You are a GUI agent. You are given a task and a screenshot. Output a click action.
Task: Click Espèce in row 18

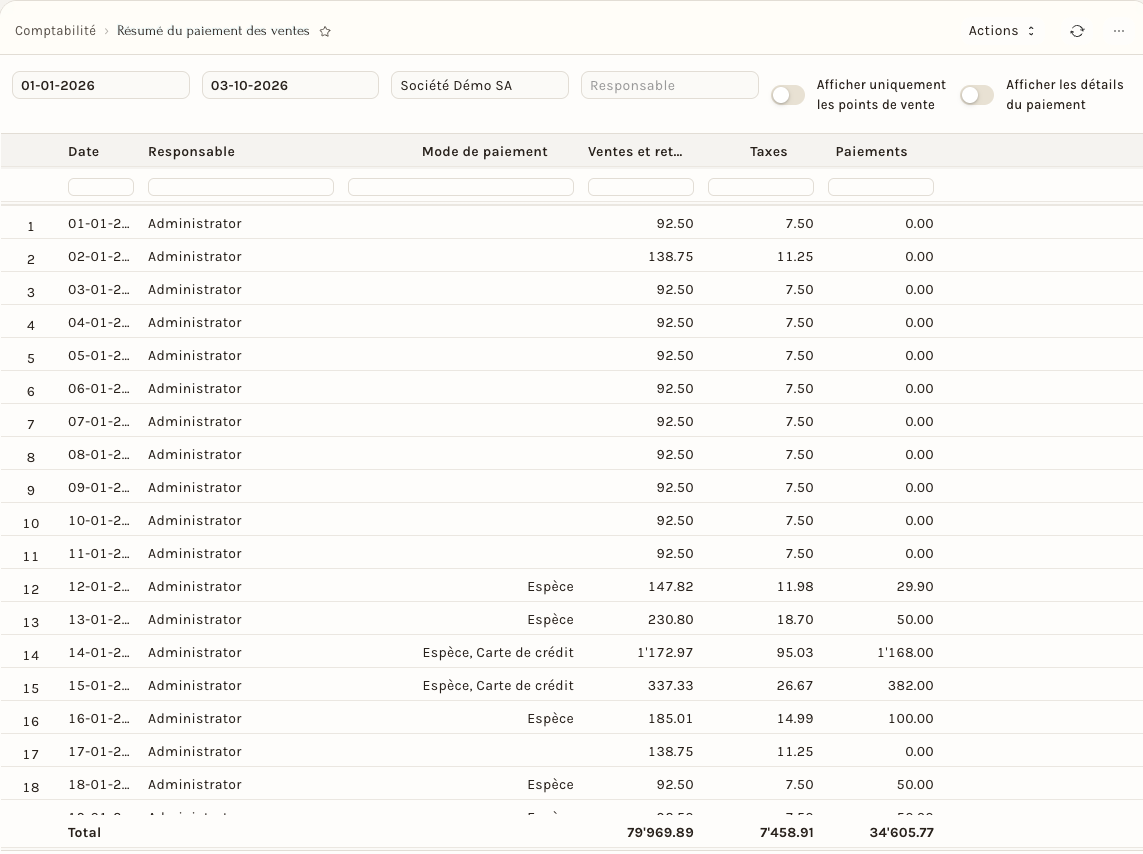pos(550,785)
